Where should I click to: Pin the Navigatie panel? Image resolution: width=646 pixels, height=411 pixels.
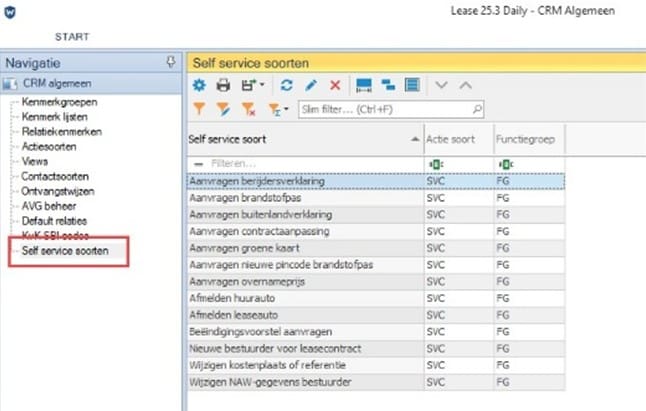point(170,62)
